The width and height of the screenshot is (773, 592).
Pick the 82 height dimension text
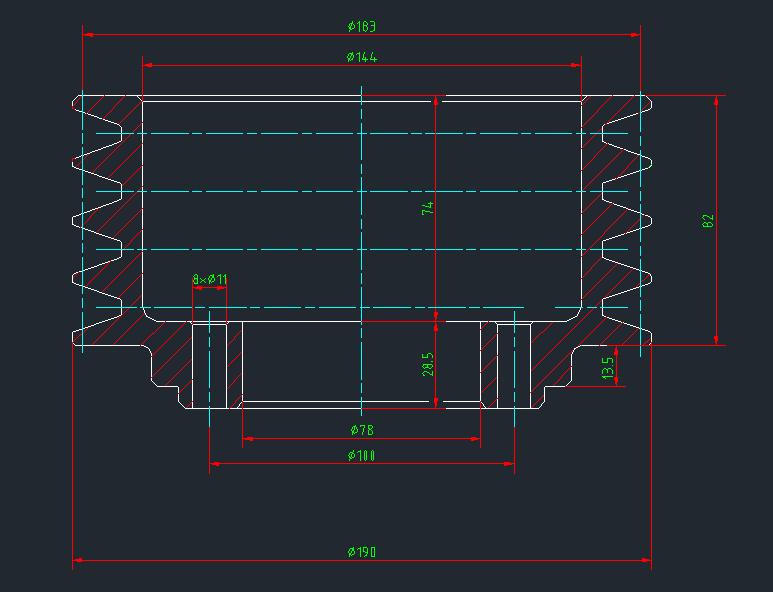pyautogui.click(x=708, y=221)
